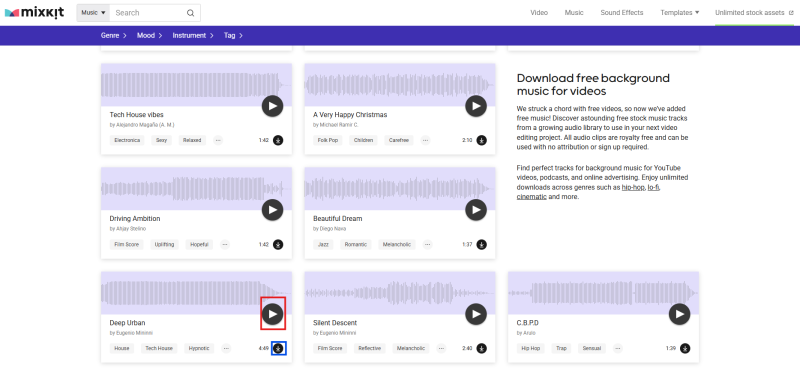This screenshot has width=800, height=369.
Task: Select the Romantic tag
Action: (356, 244)
